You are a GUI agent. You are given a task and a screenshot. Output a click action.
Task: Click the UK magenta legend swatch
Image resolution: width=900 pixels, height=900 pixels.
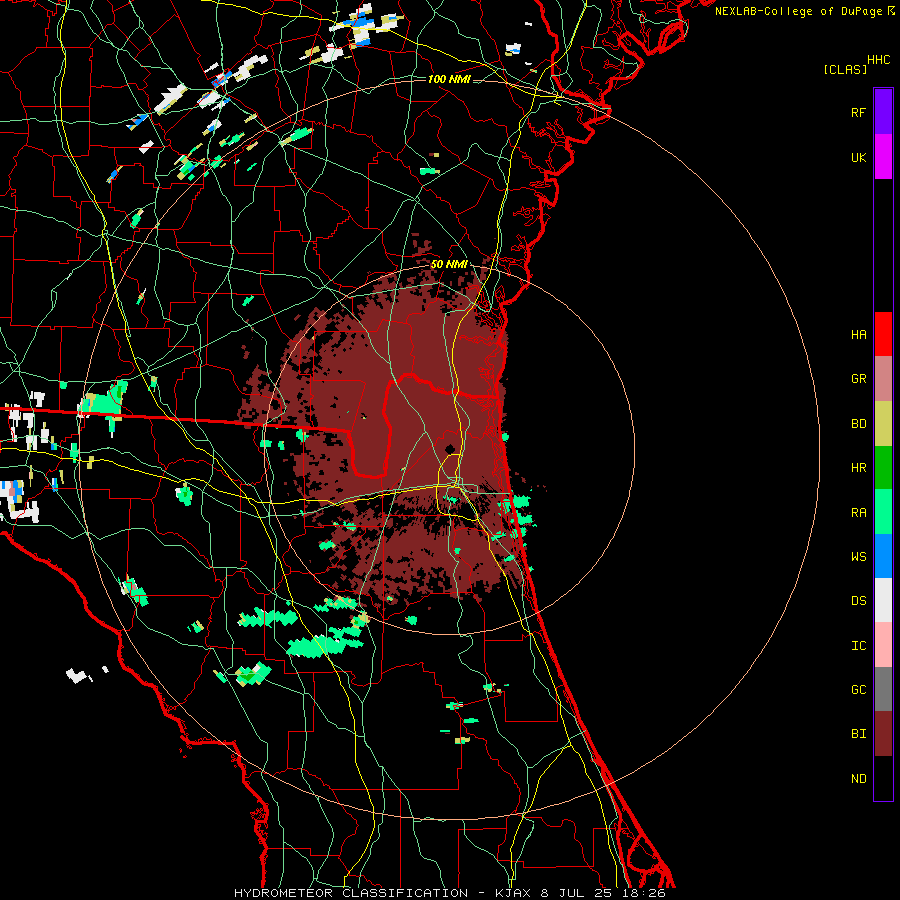pyautogui.click(x=883, y=157)
